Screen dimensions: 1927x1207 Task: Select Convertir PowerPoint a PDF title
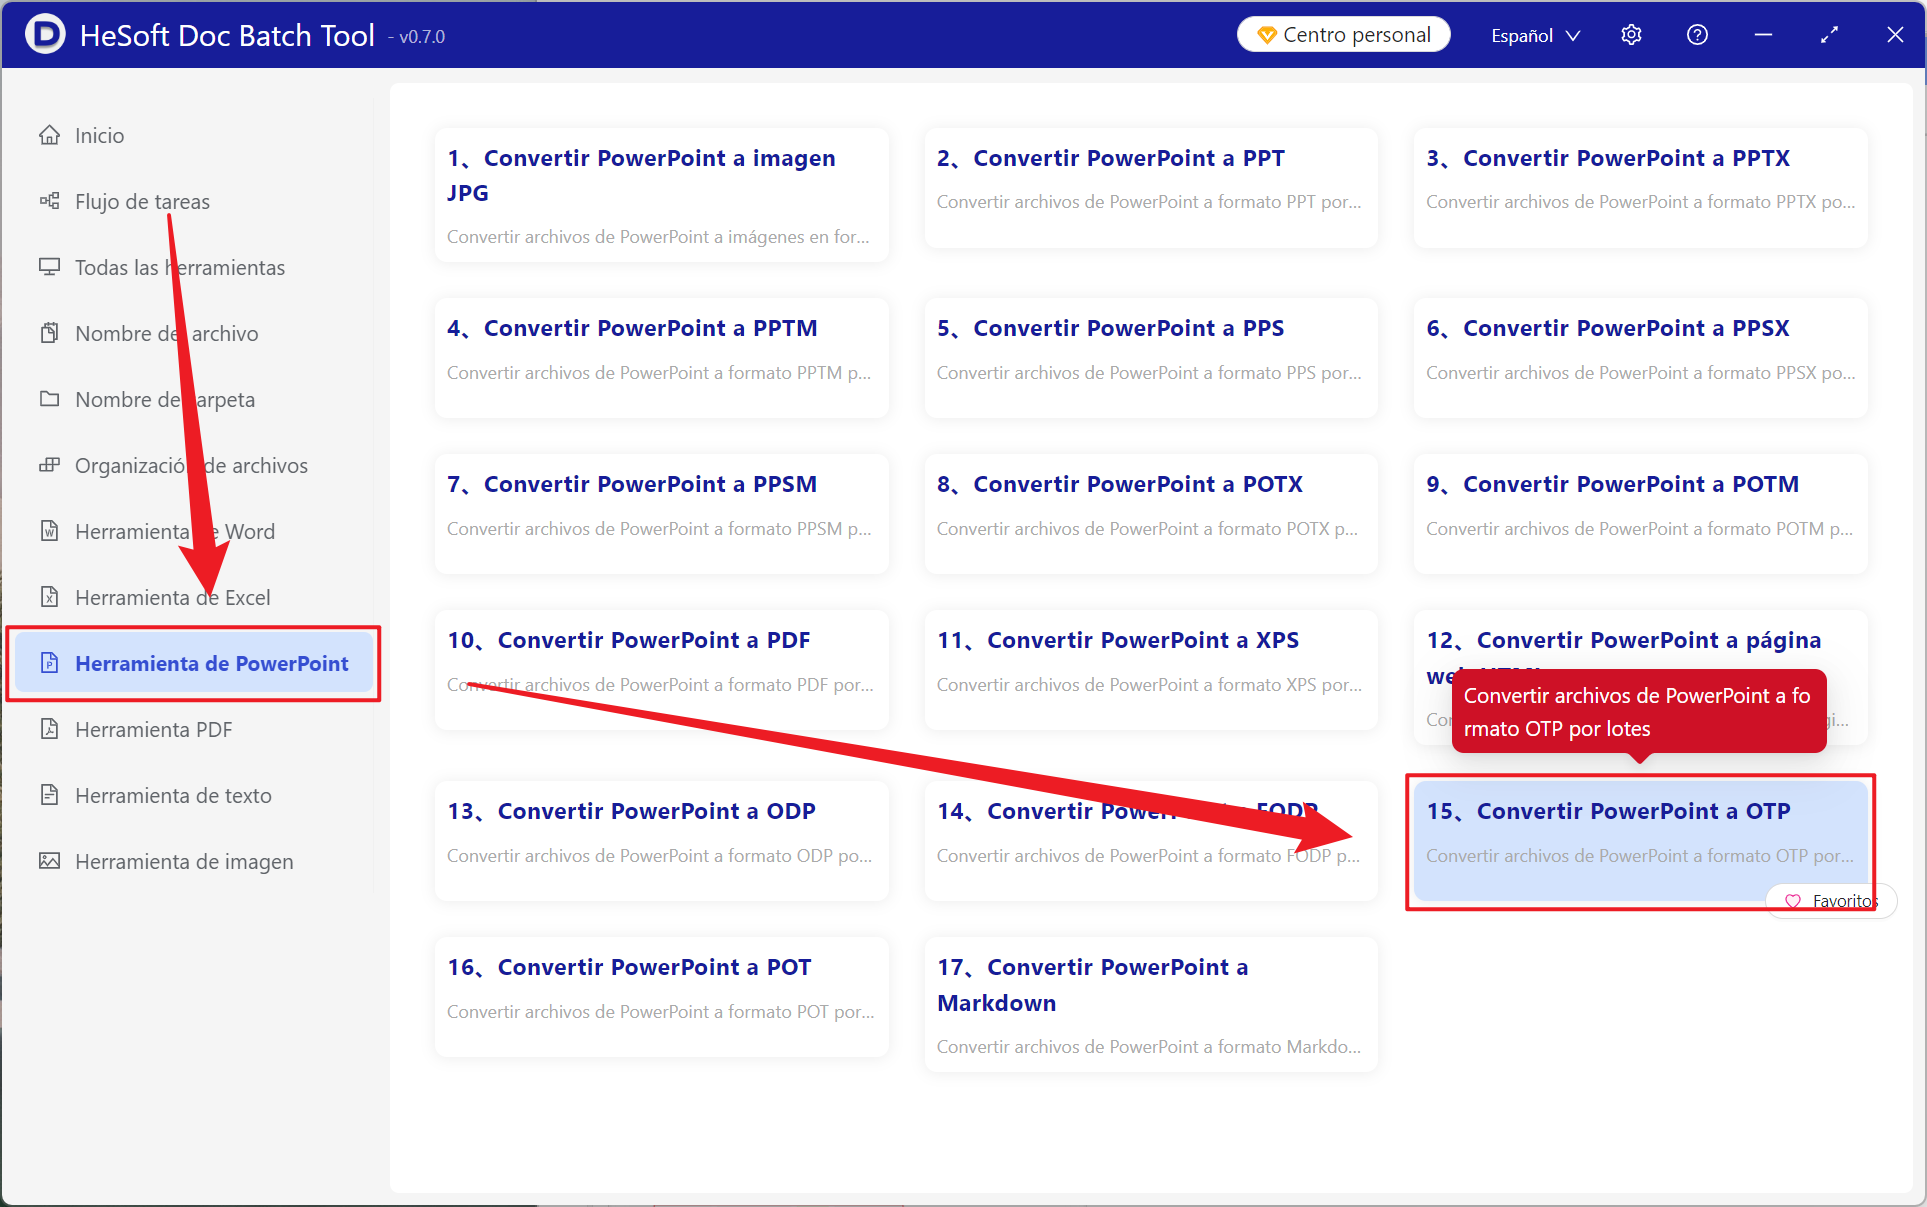629,640
